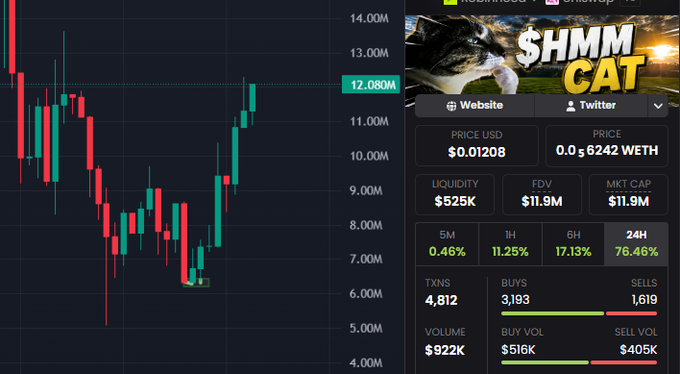Click the PRICE 6242 WETH box

(x=607, y=146)
